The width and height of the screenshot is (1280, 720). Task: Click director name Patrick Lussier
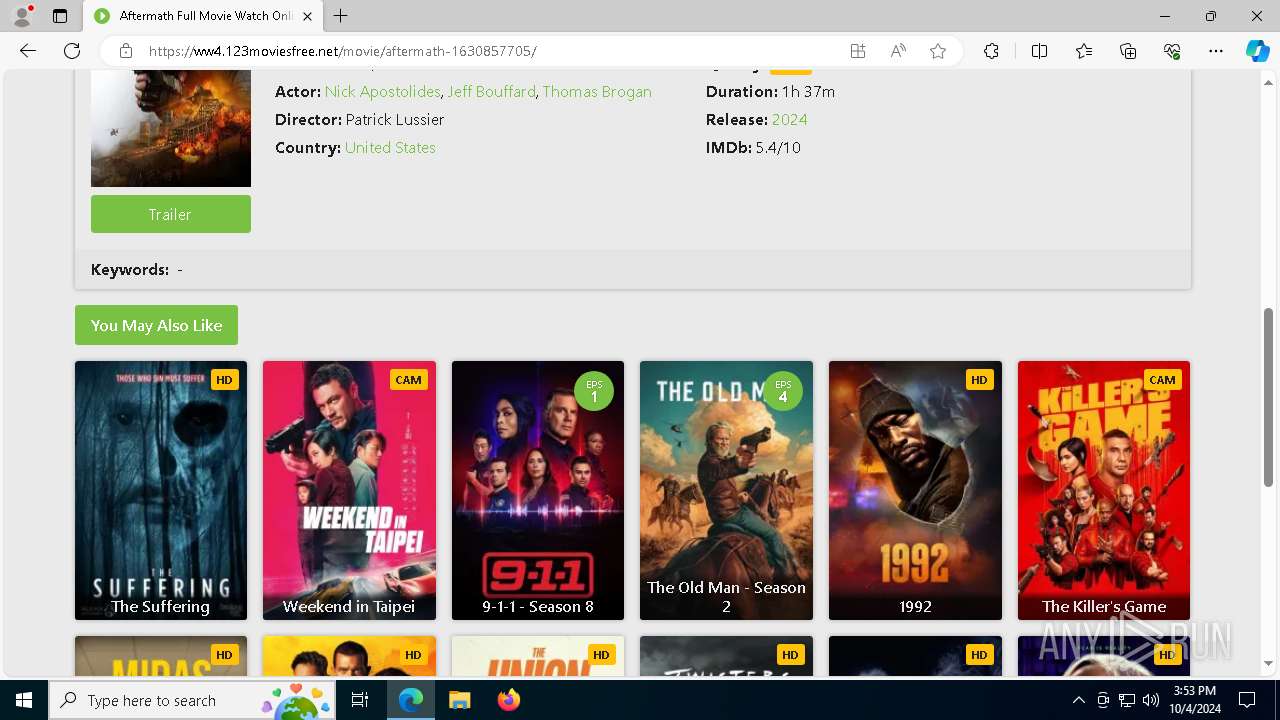tap(395, 119)
